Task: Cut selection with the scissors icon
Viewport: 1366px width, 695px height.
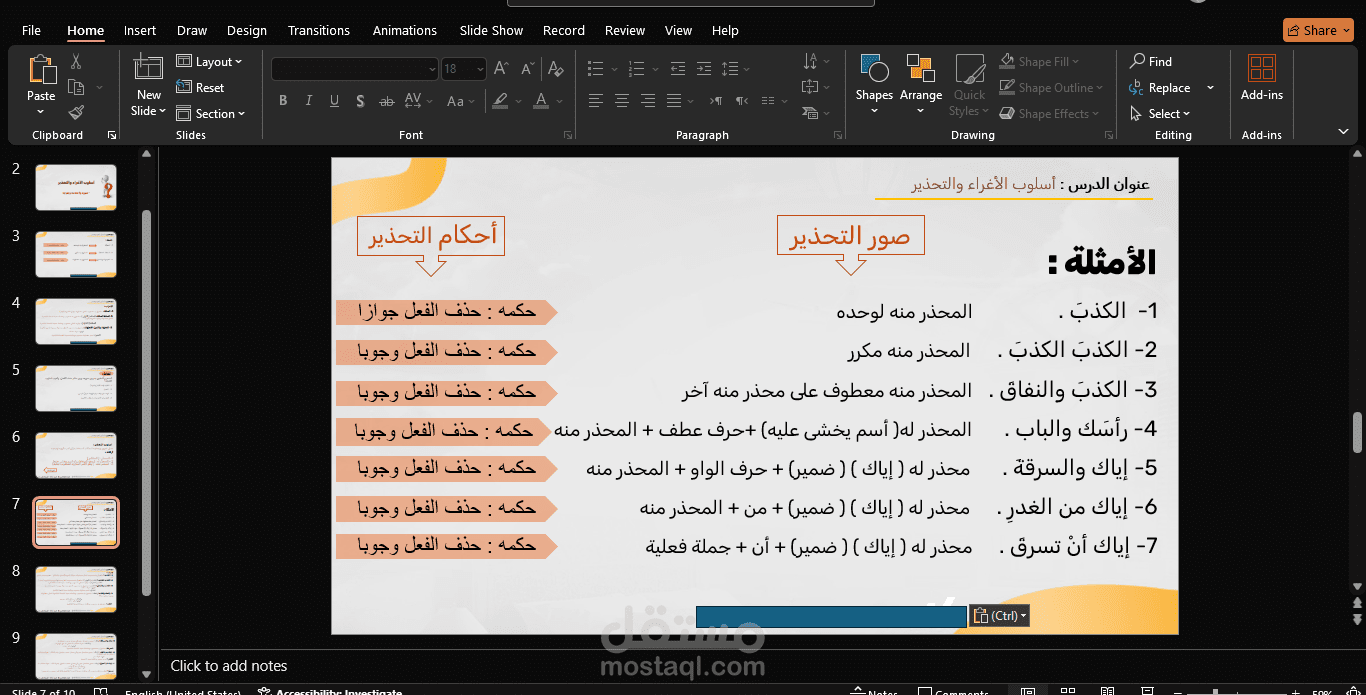Action: point(76,62)
